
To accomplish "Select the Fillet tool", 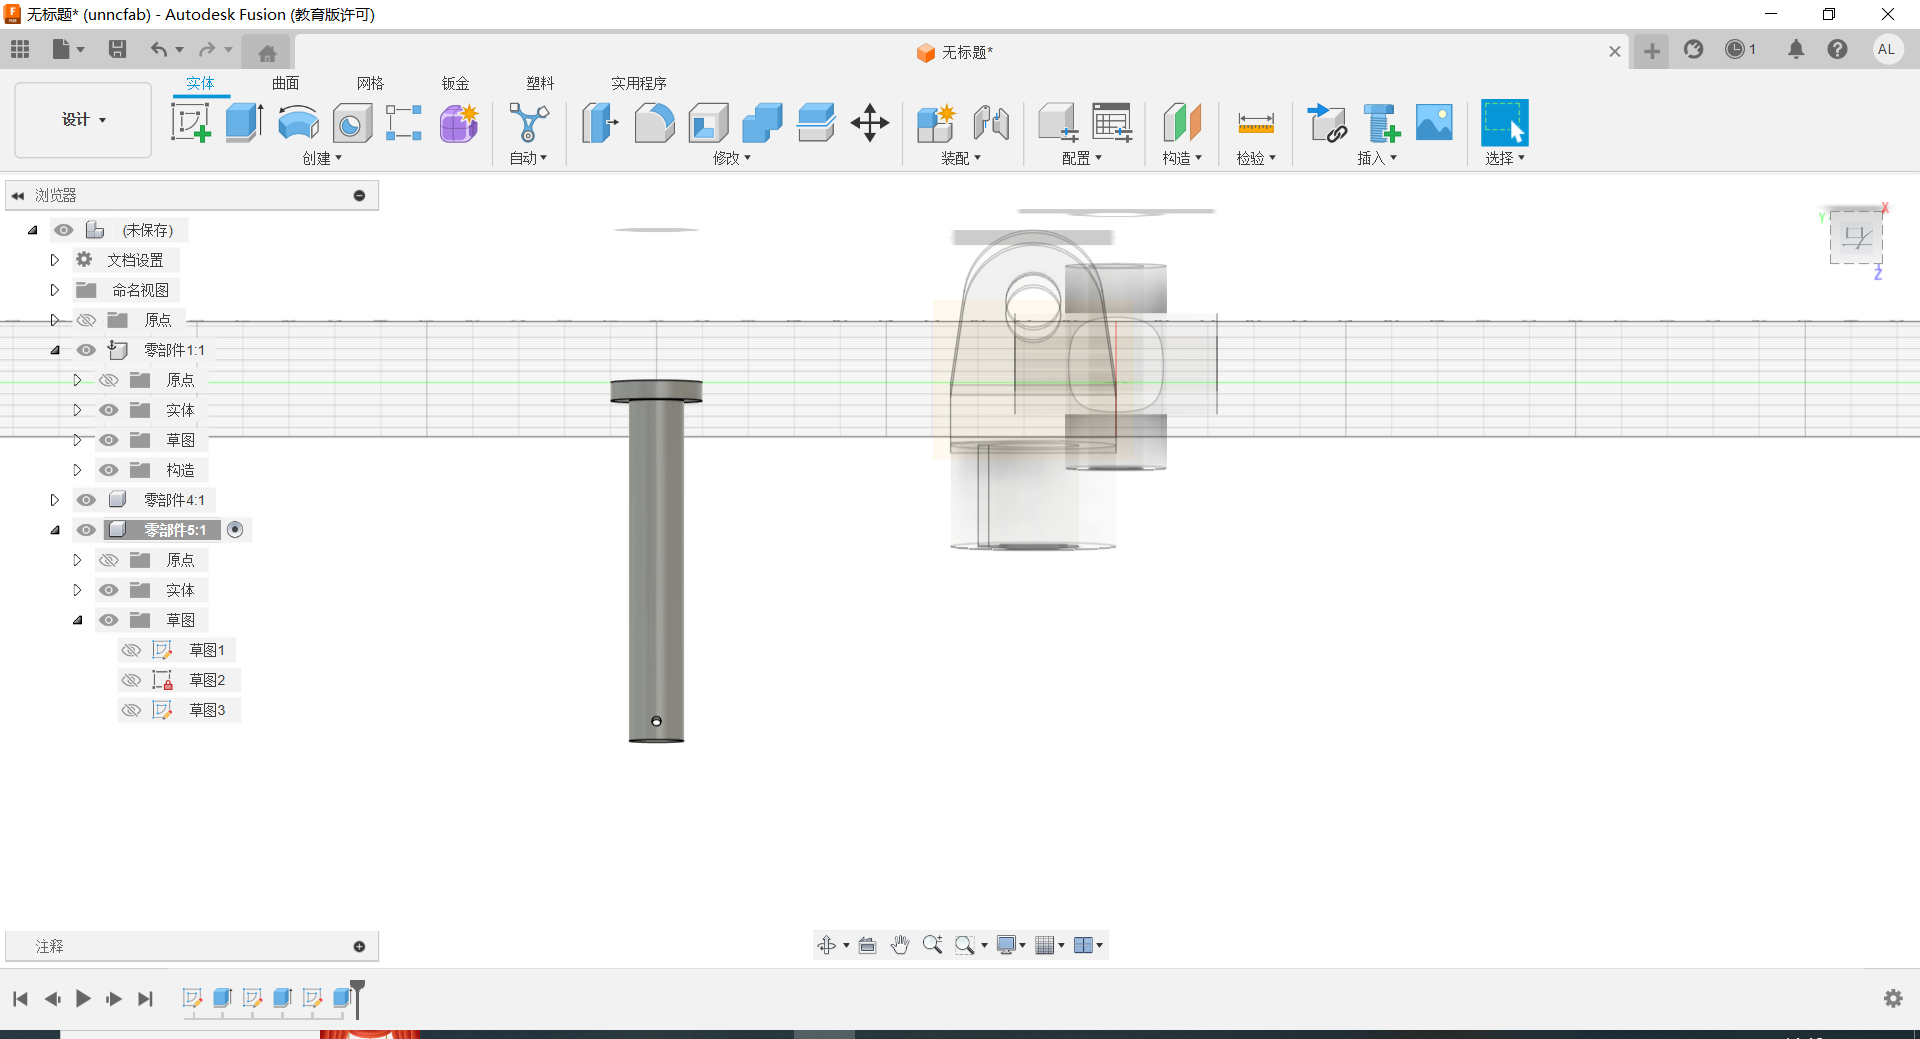I will pyautogui.click(x=654, y=123).
